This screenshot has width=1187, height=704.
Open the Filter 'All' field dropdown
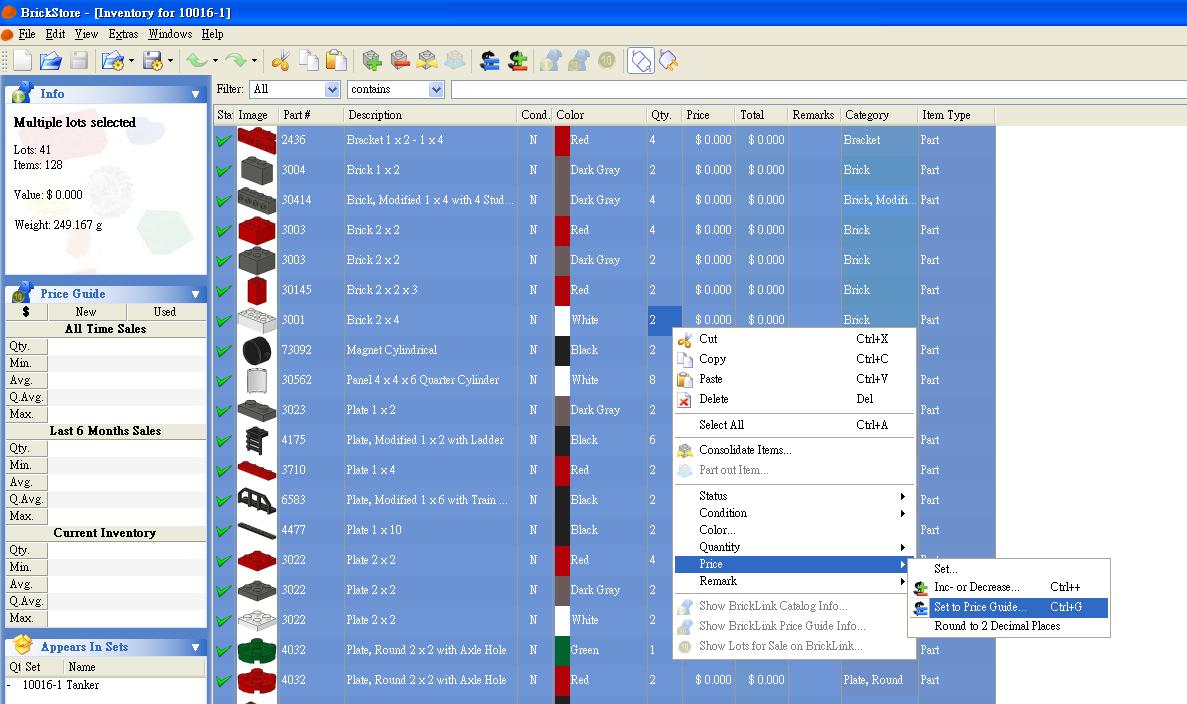332,89
